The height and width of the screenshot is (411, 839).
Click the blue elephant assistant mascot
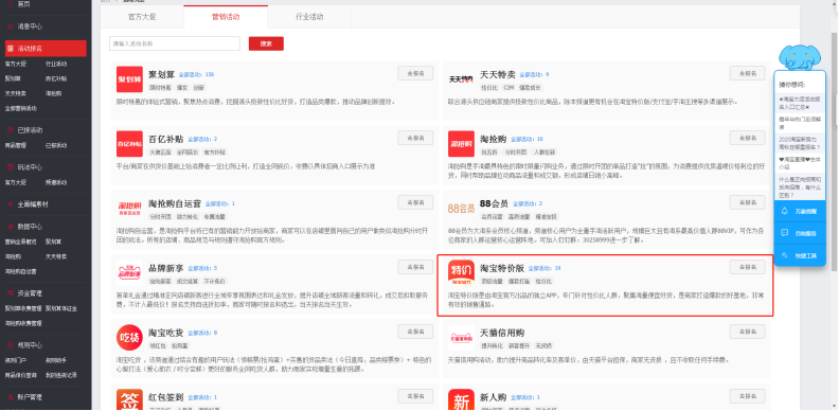tap(799, 57)
